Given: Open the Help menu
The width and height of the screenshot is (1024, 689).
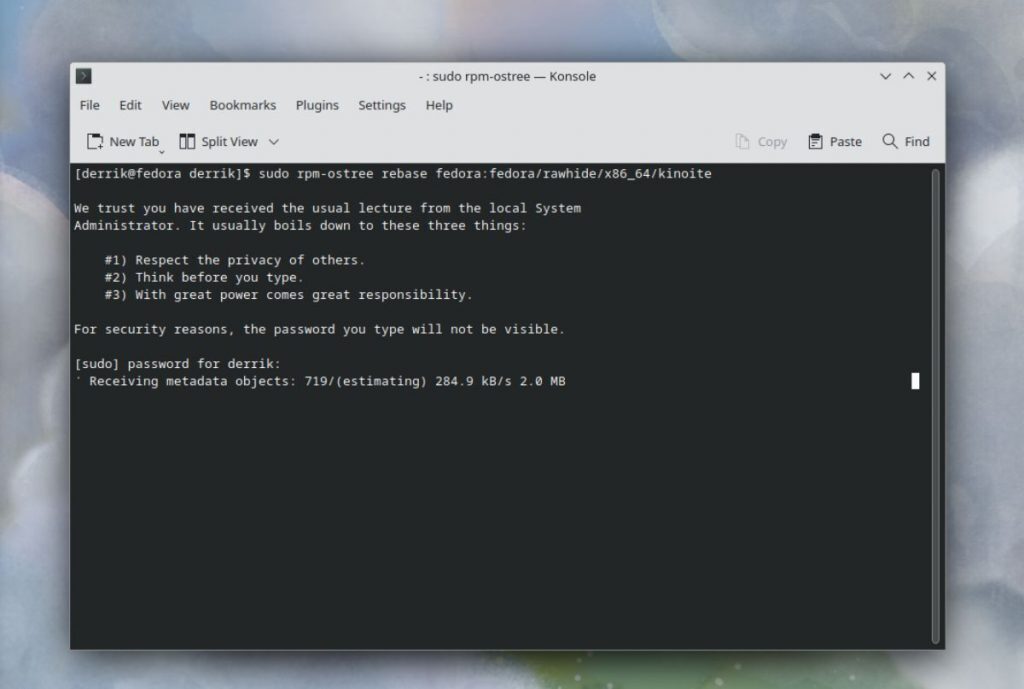Looking at the screenshot, I should tap(438, 105).
